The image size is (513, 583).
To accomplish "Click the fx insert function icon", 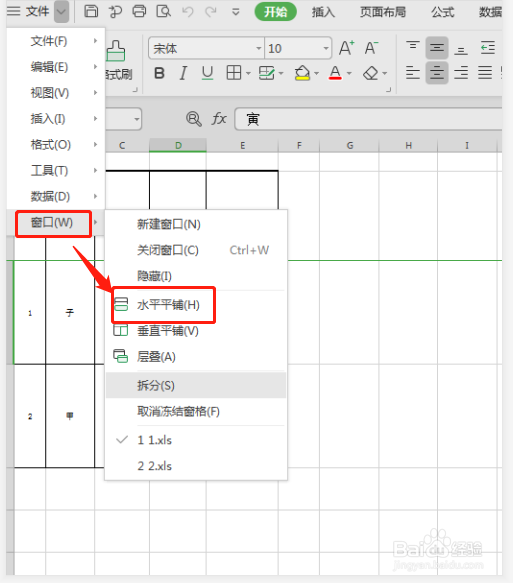I will 219,119.
